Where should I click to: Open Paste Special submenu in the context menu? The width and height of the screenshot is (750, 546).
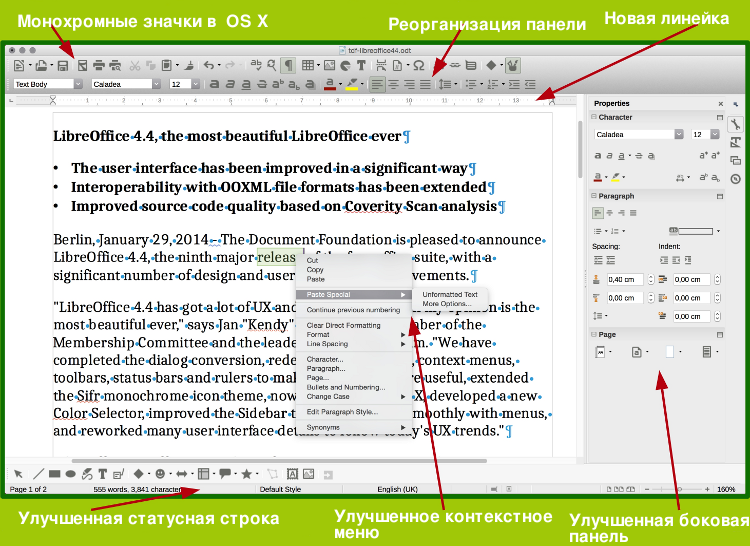pos(353,295)
